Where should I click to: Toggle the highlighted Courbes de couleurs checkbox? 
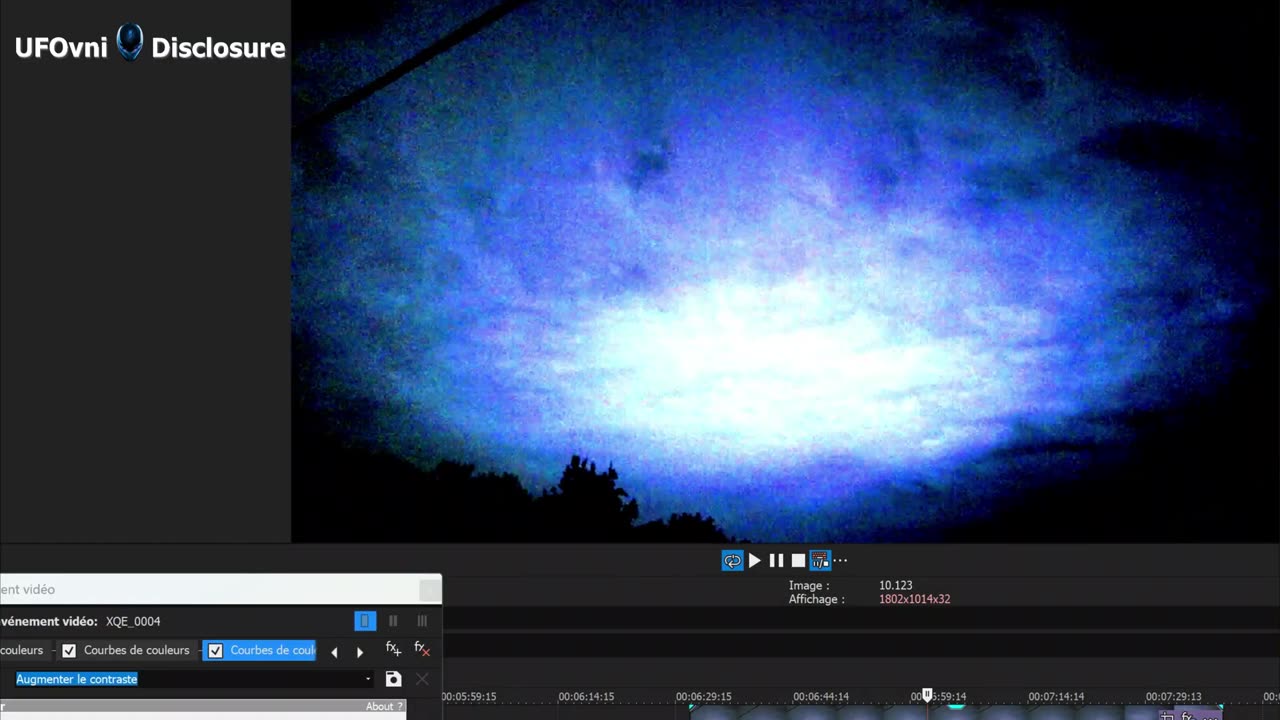(x=215, y=651)
